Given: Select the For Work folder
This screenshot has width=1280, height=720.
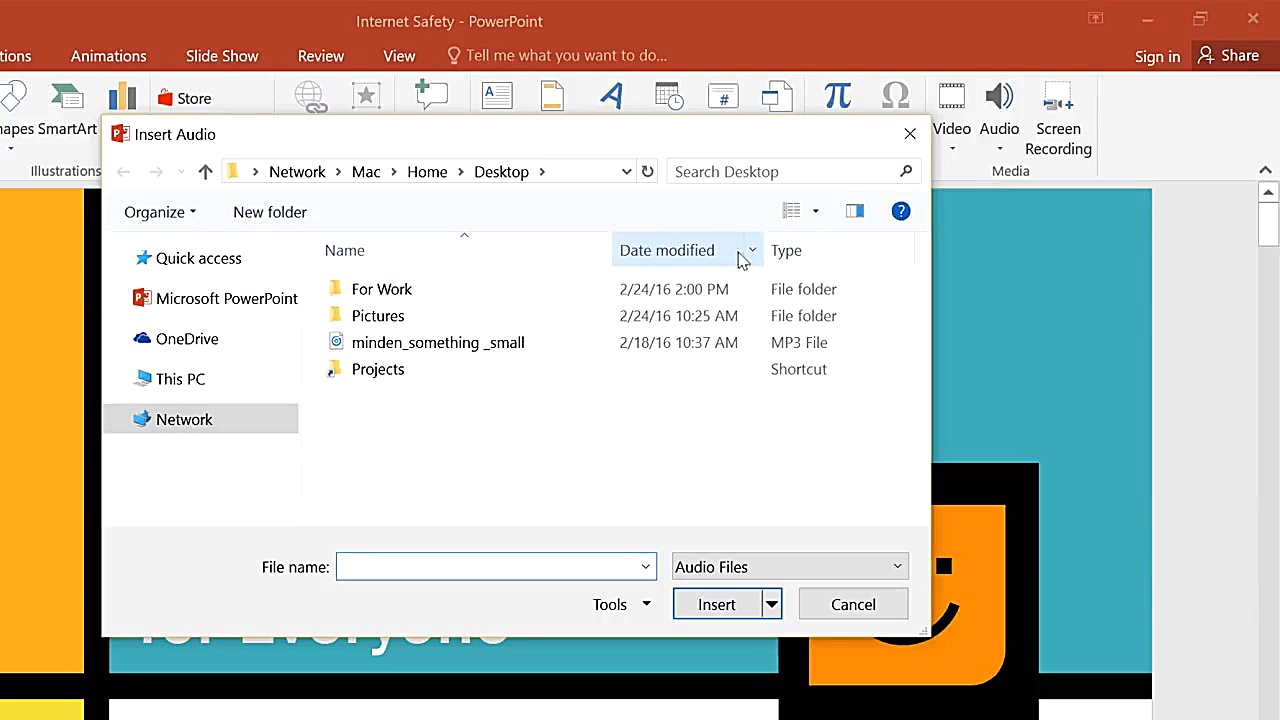Looking at the screenshot, I should click(381, 289).
